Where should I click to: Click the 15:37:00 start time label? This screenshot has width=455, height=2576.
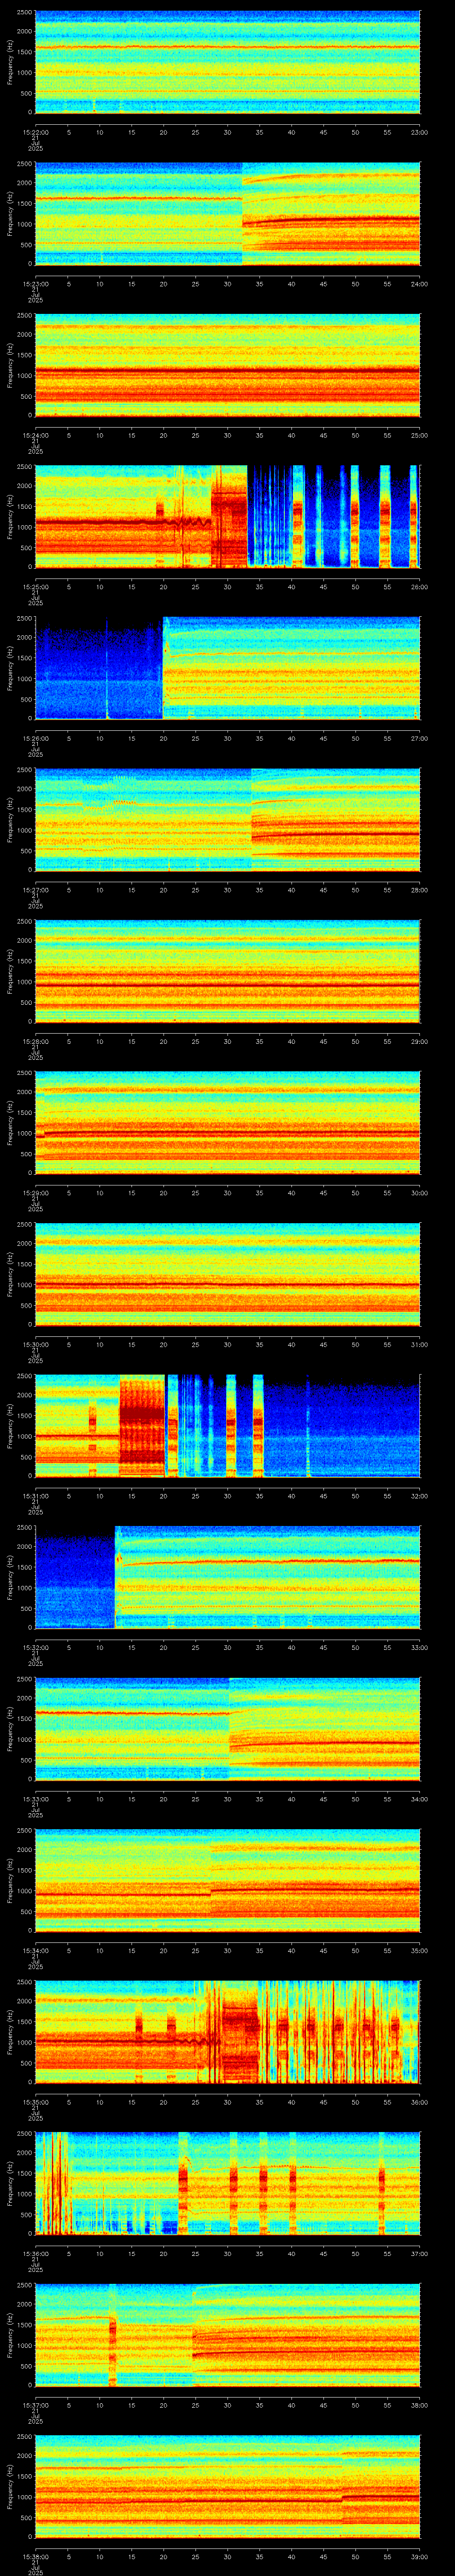[35, 2405]
